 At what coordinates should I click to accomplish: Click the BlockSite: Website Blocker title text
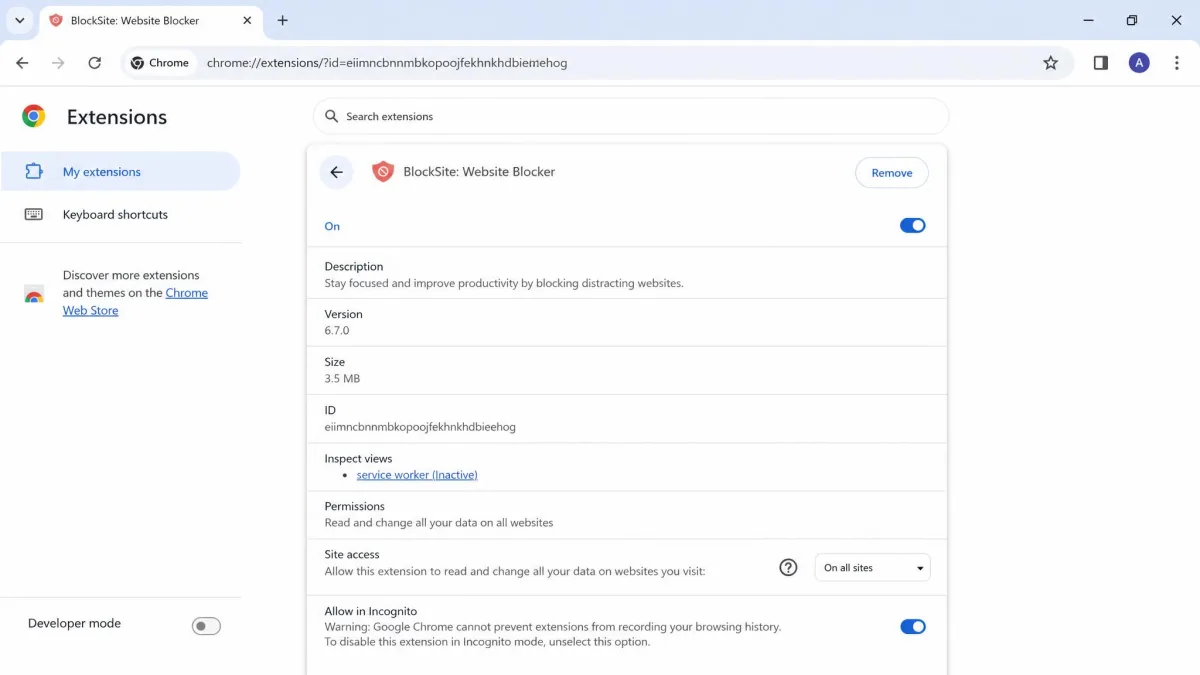479,172
